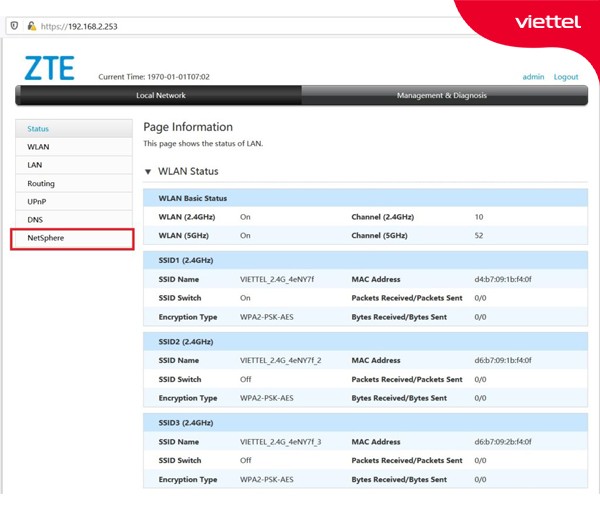The height and width of the screenshot is (525, 600).
Task: Open UPnP settings page
Action: coord(74,202)
